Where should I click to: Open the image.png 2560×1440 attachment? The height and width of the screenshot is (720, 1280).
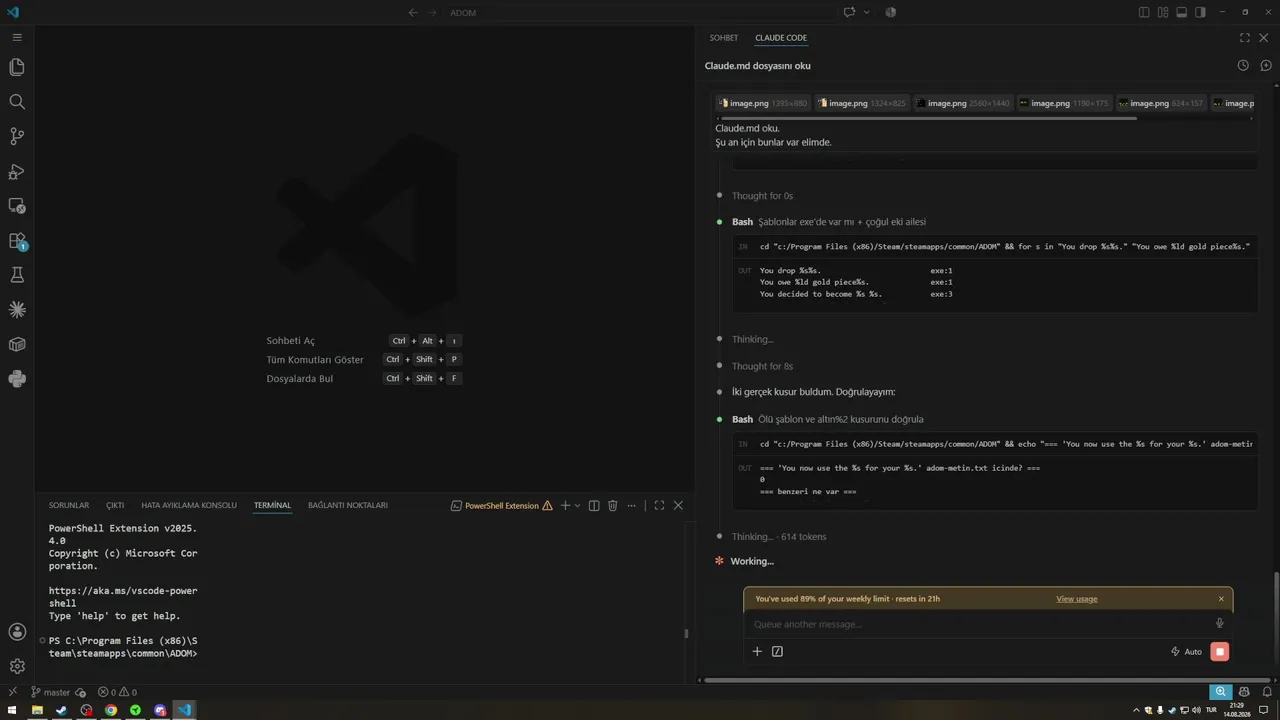[x=964, y=103]
